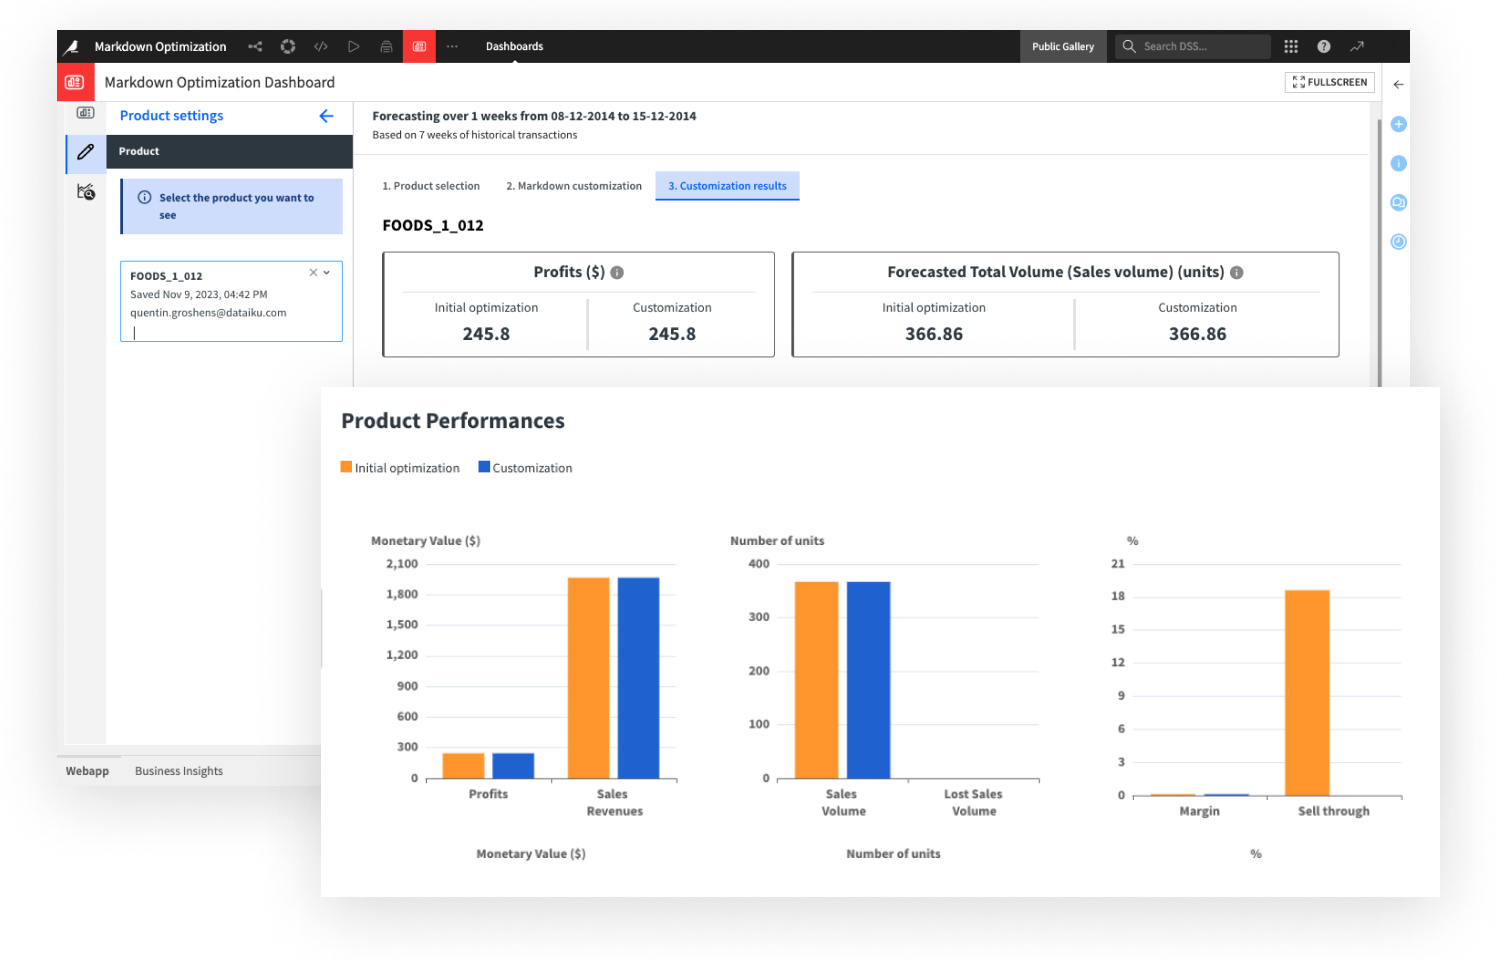Click the trending arrow activity icon

point(1357,47)
